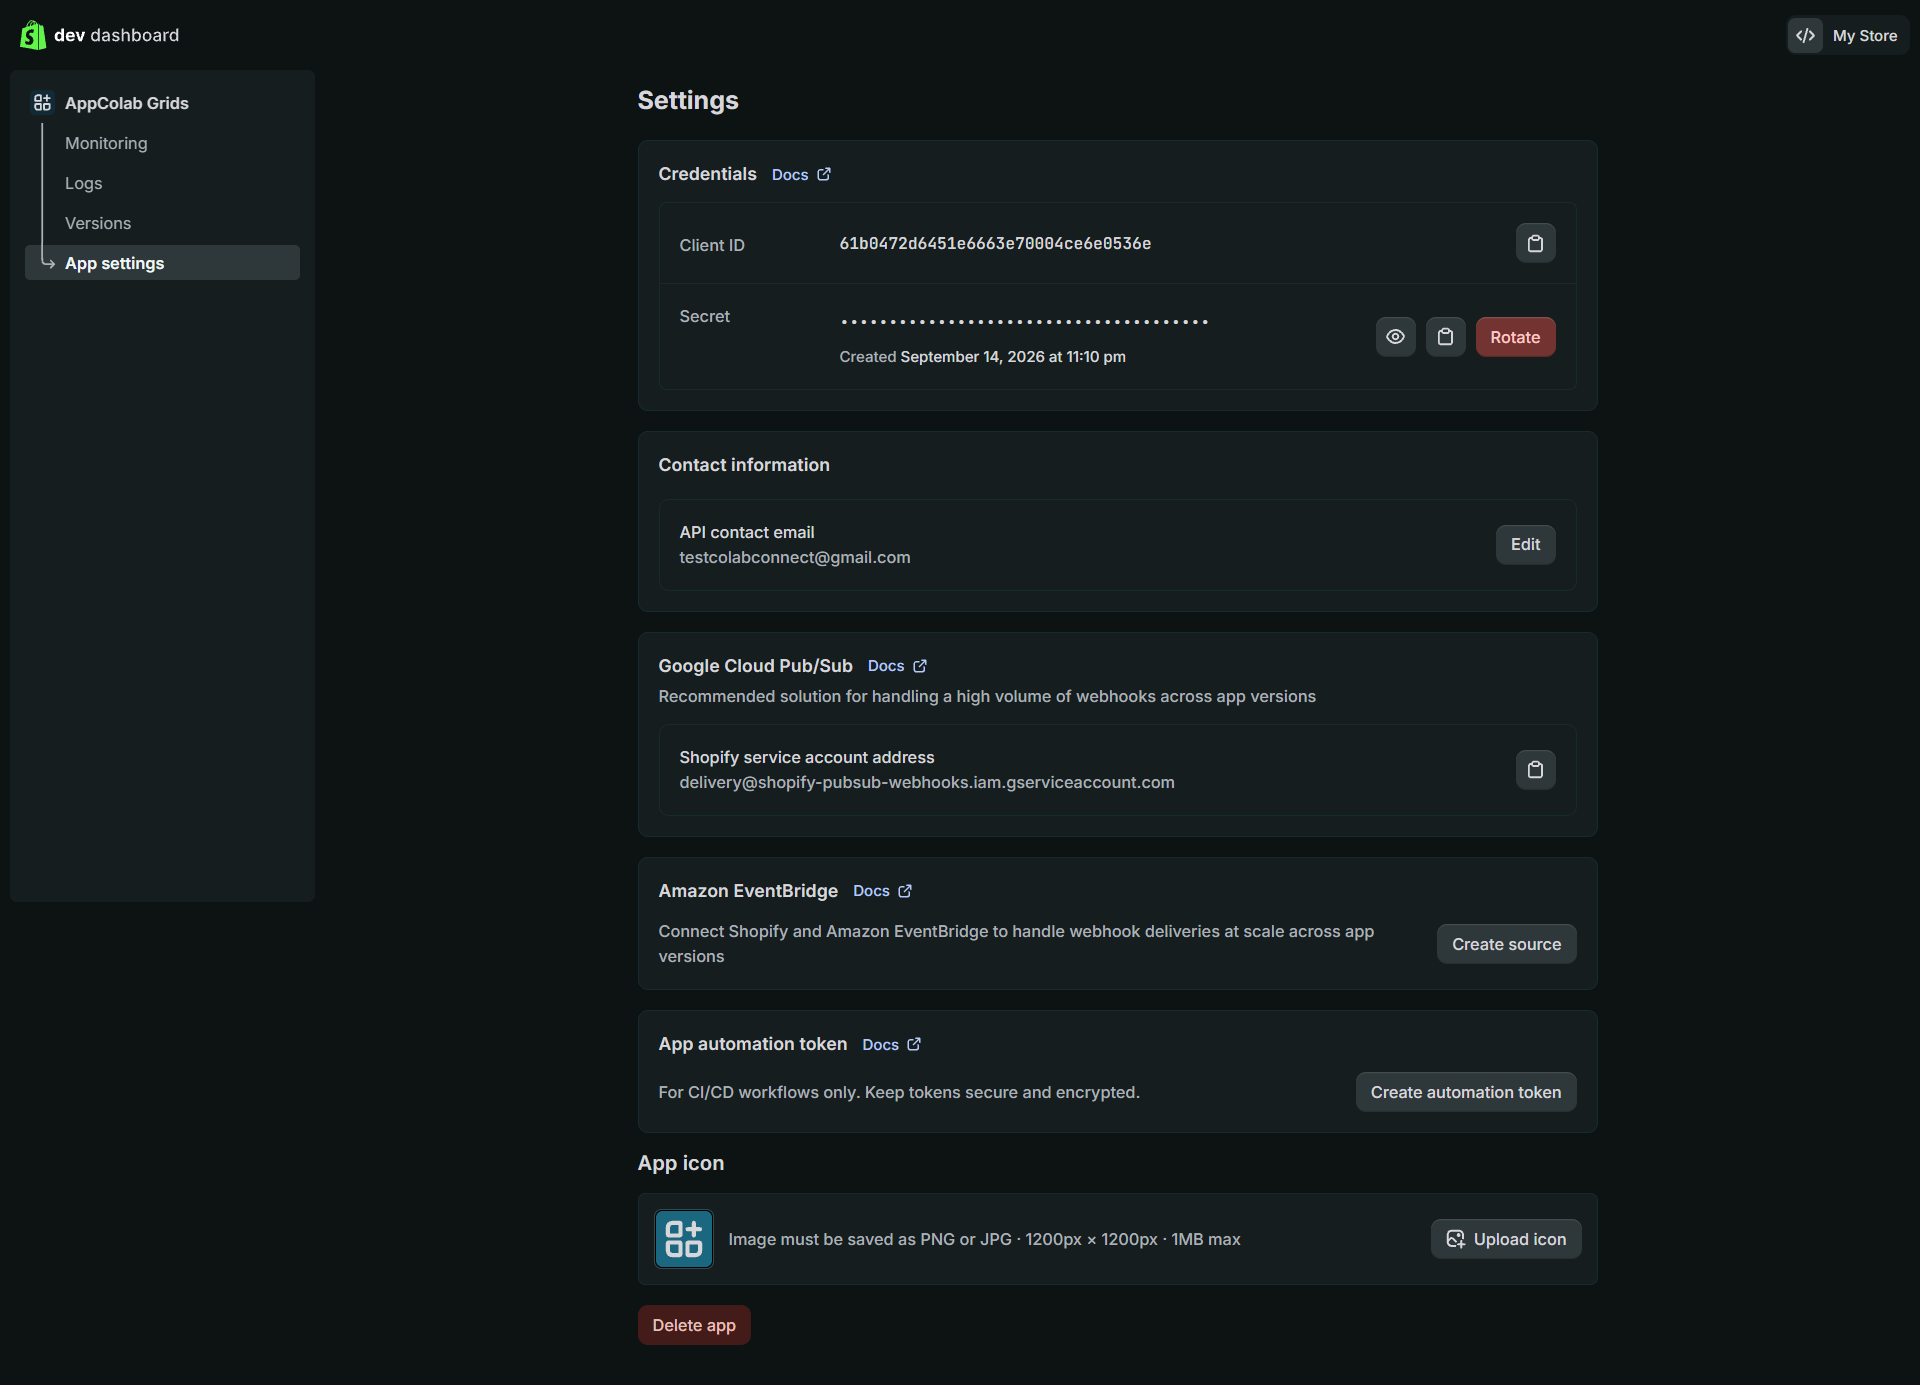Screen dimensions: 1920x1385
Task: Copy the Secret to clipboard
Action: pyautogui.click(x=1445, y=337)
